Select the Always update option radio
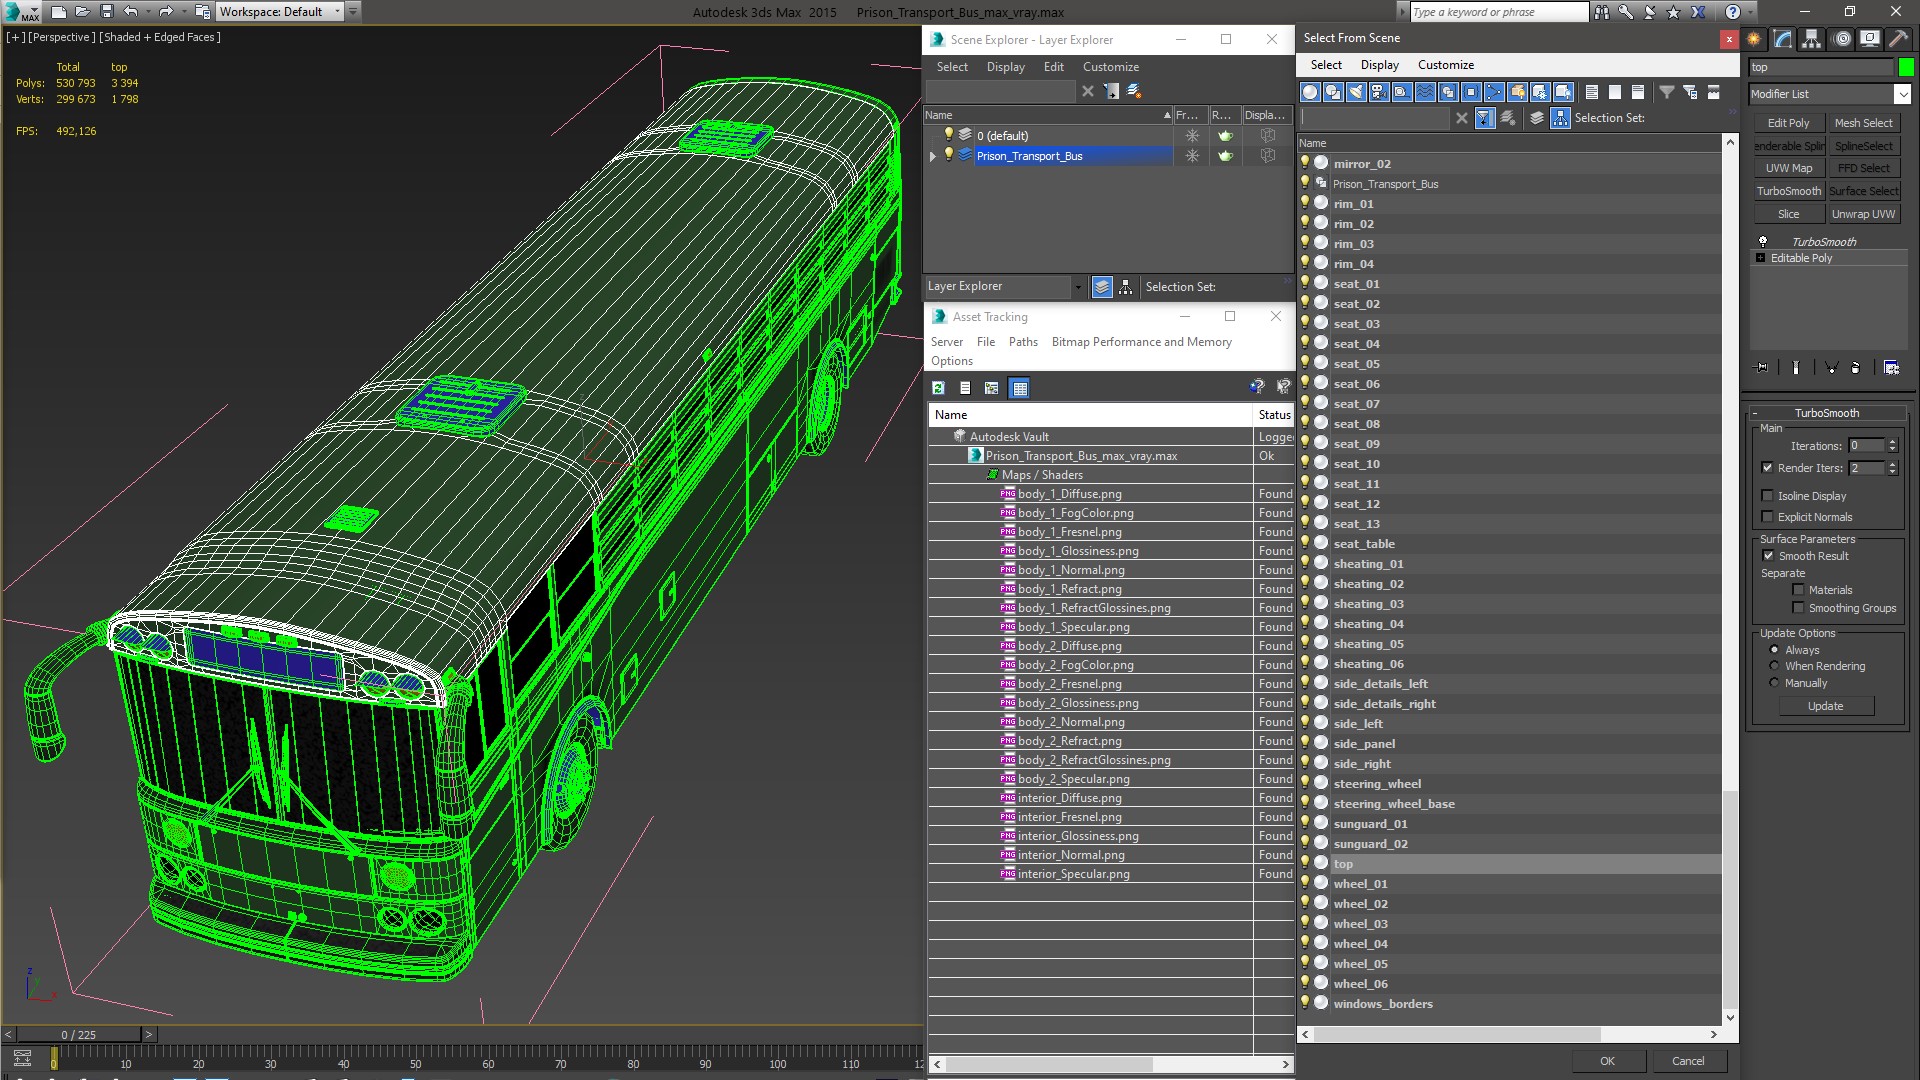 pos(1774,650)
